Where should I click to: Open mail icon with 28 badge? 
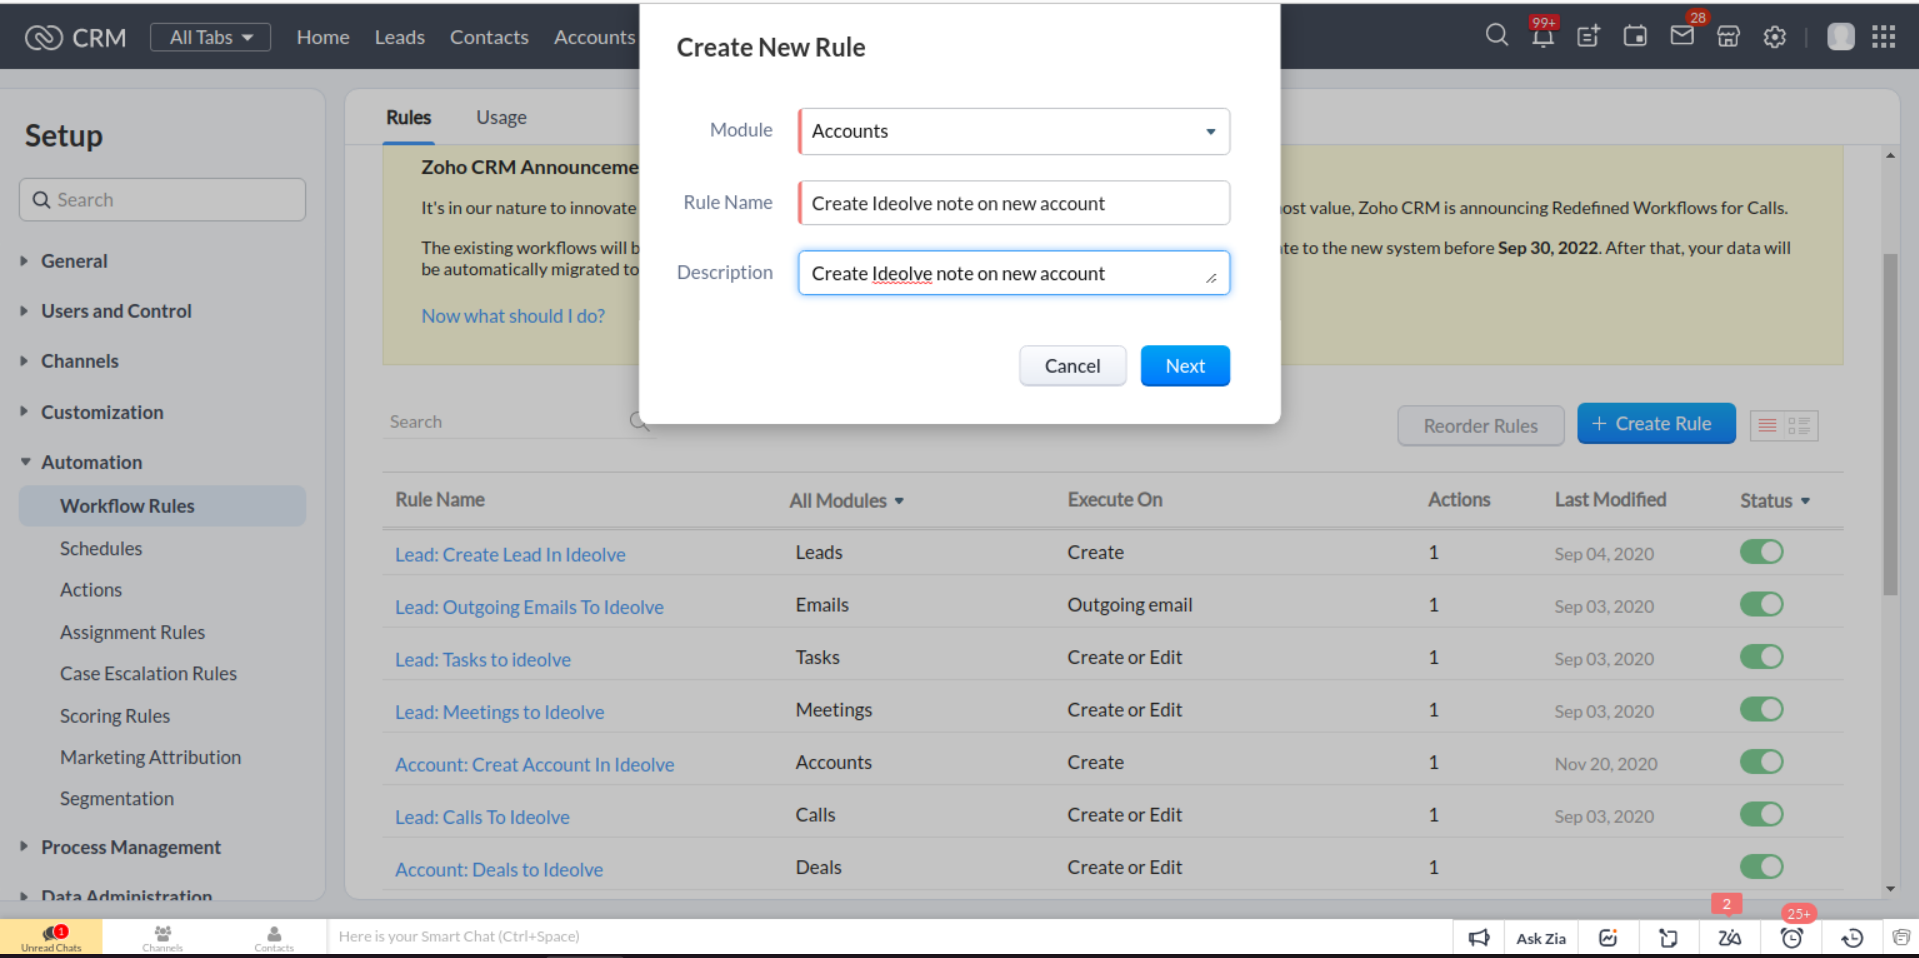pos(1682,36)
